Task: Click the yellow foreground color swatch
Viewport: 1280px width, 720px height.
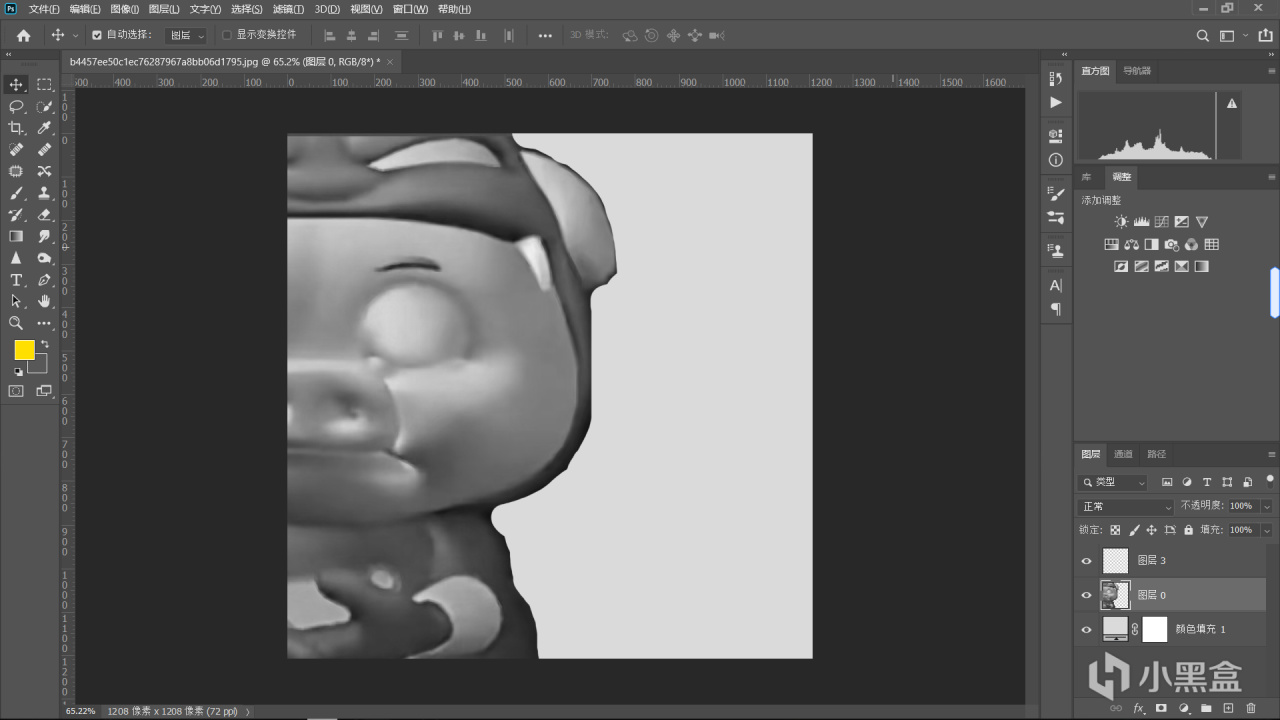Action: coord(24,350)
